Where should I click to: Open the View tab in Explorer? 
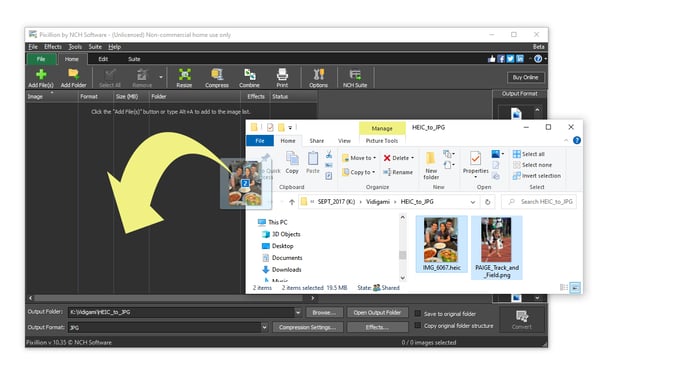(344, 141)
